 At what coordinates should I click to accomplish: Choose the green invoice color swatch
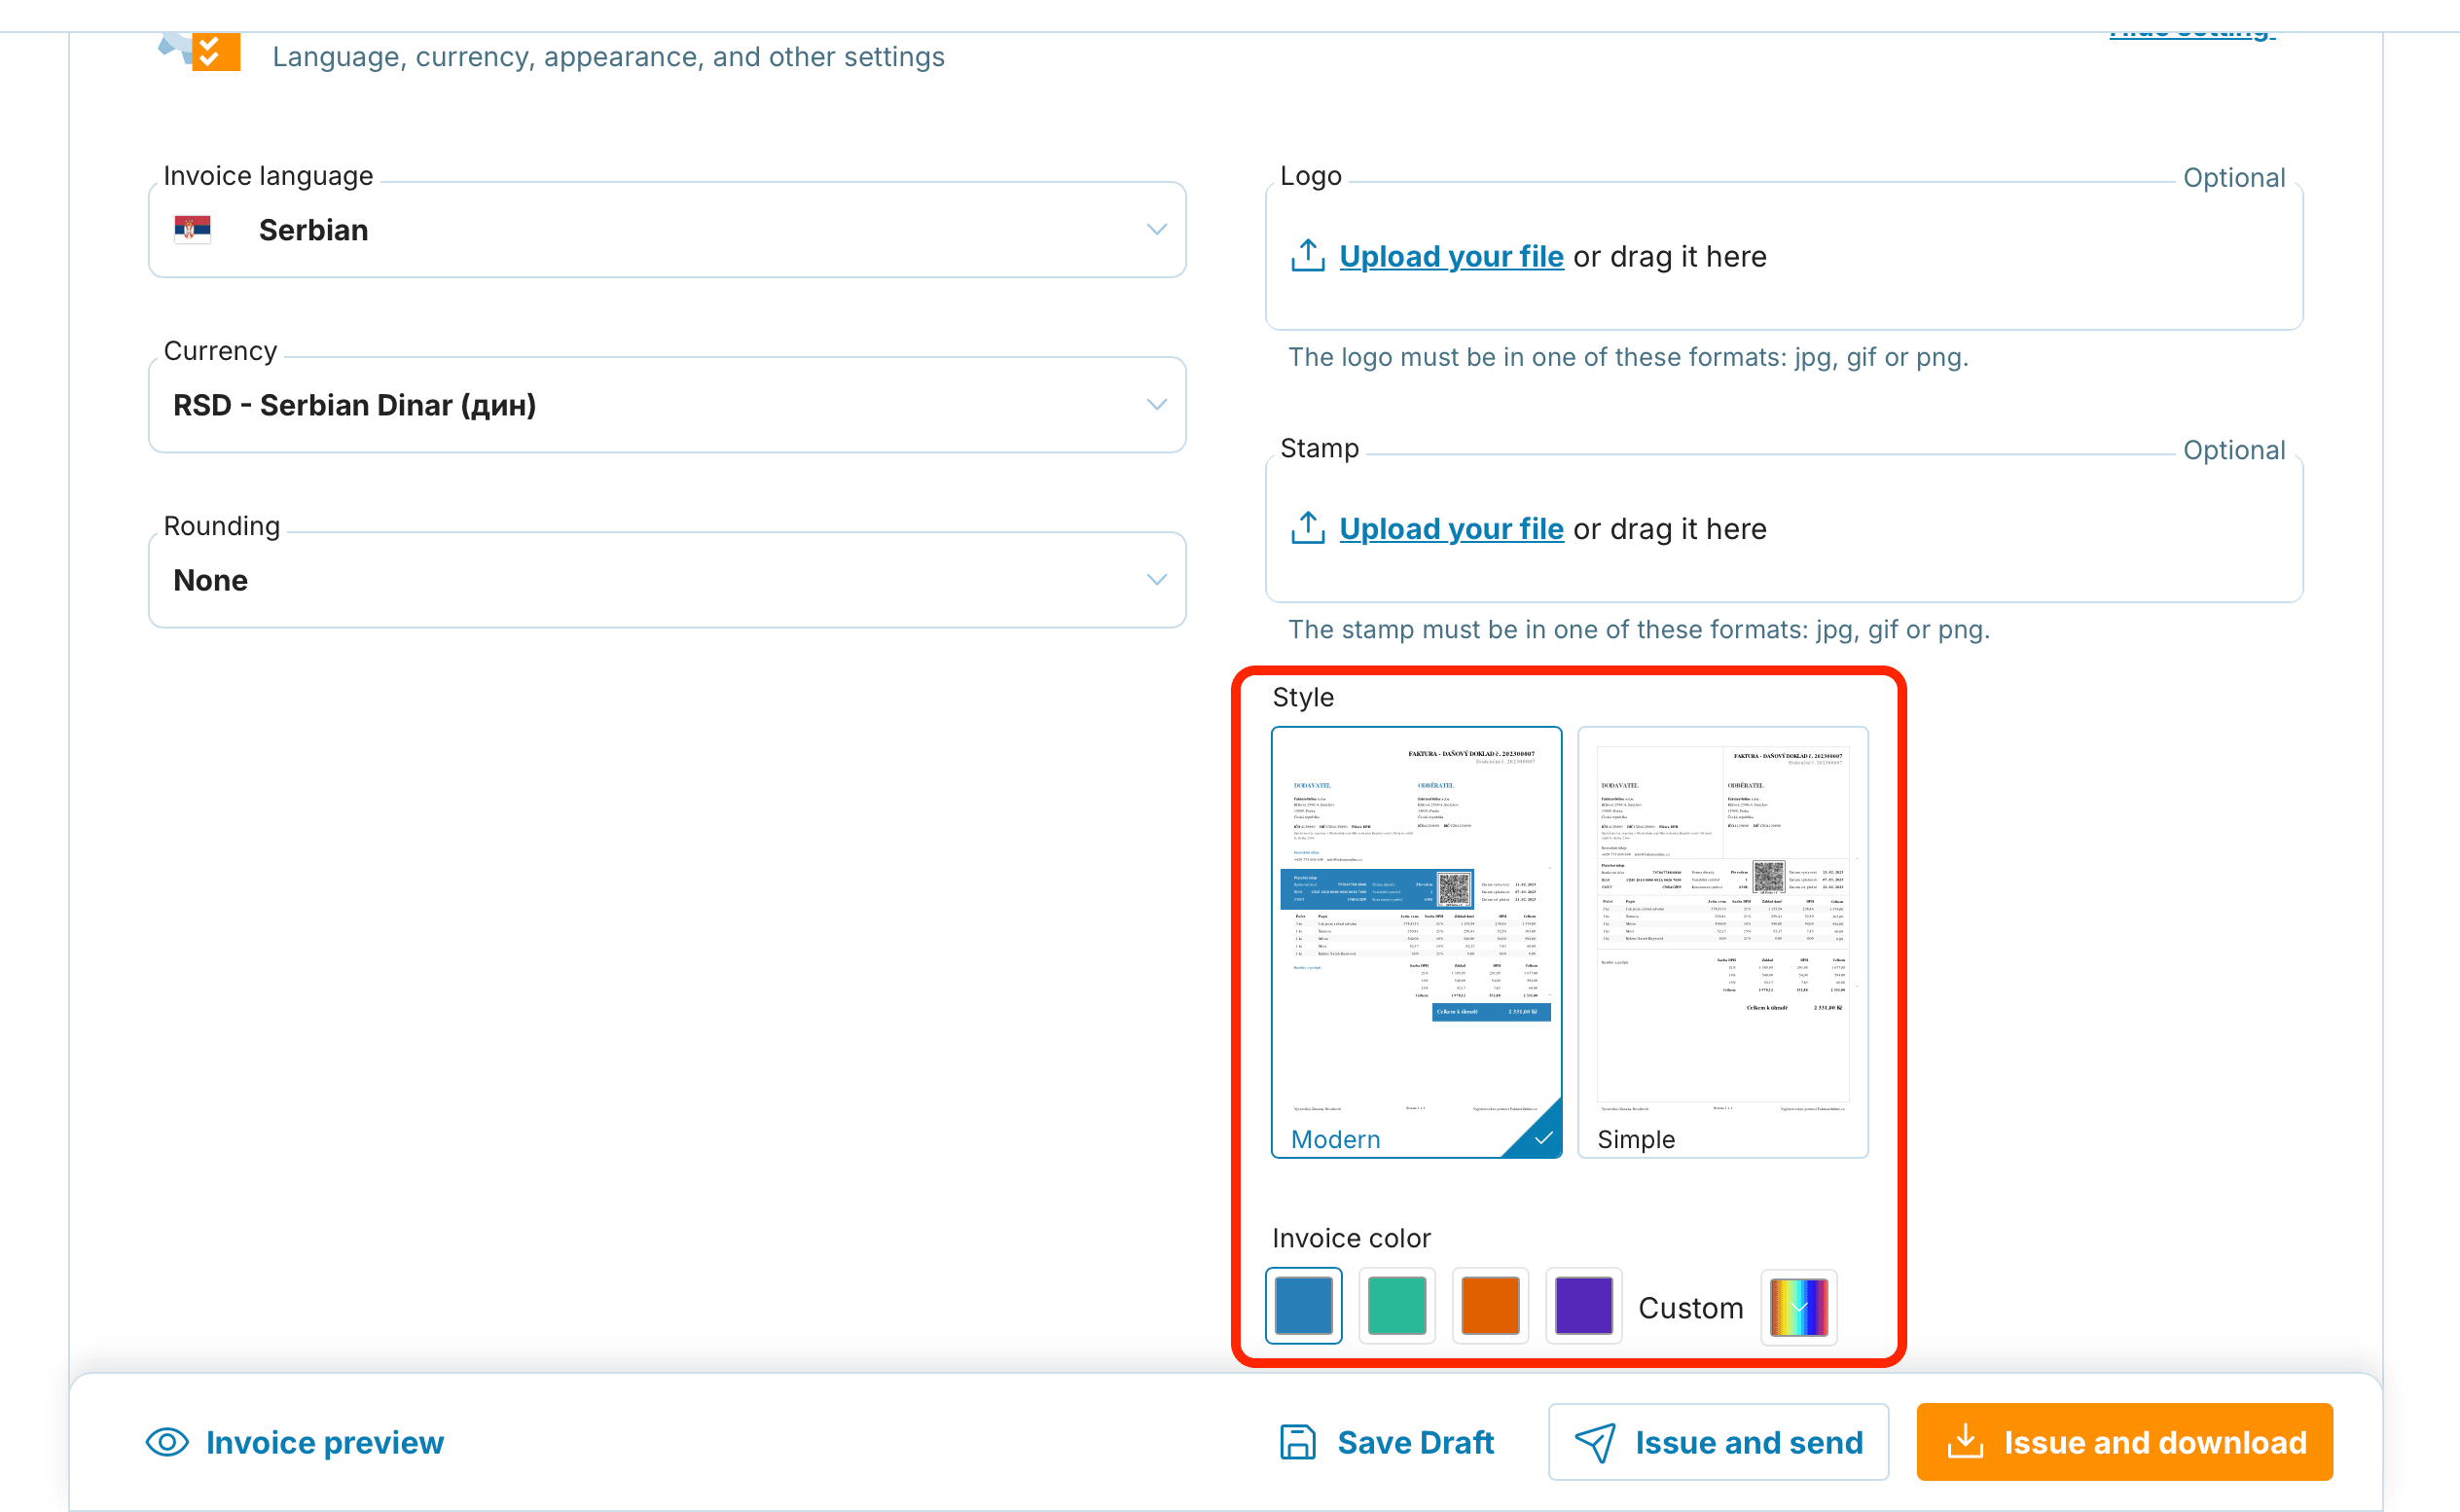[x=1397, y=1306]
